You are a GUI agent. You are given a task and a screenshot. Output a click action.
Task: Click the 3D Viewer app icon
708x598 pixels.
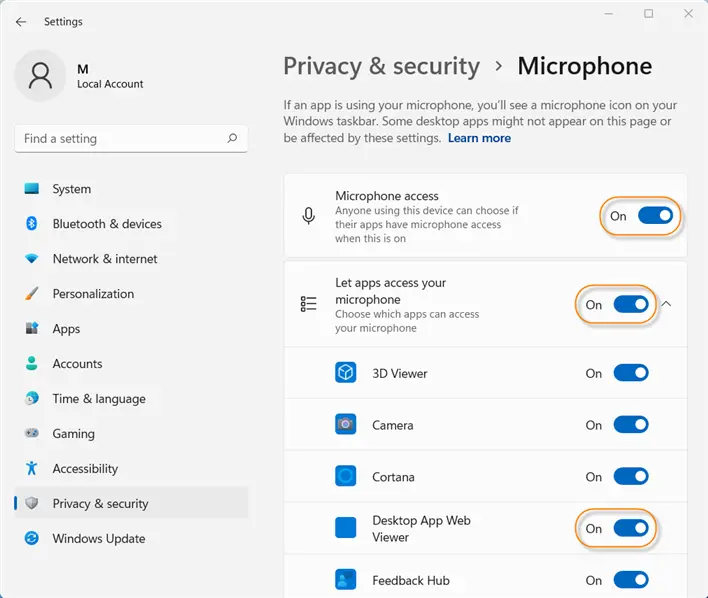click(x=345, y=373)
